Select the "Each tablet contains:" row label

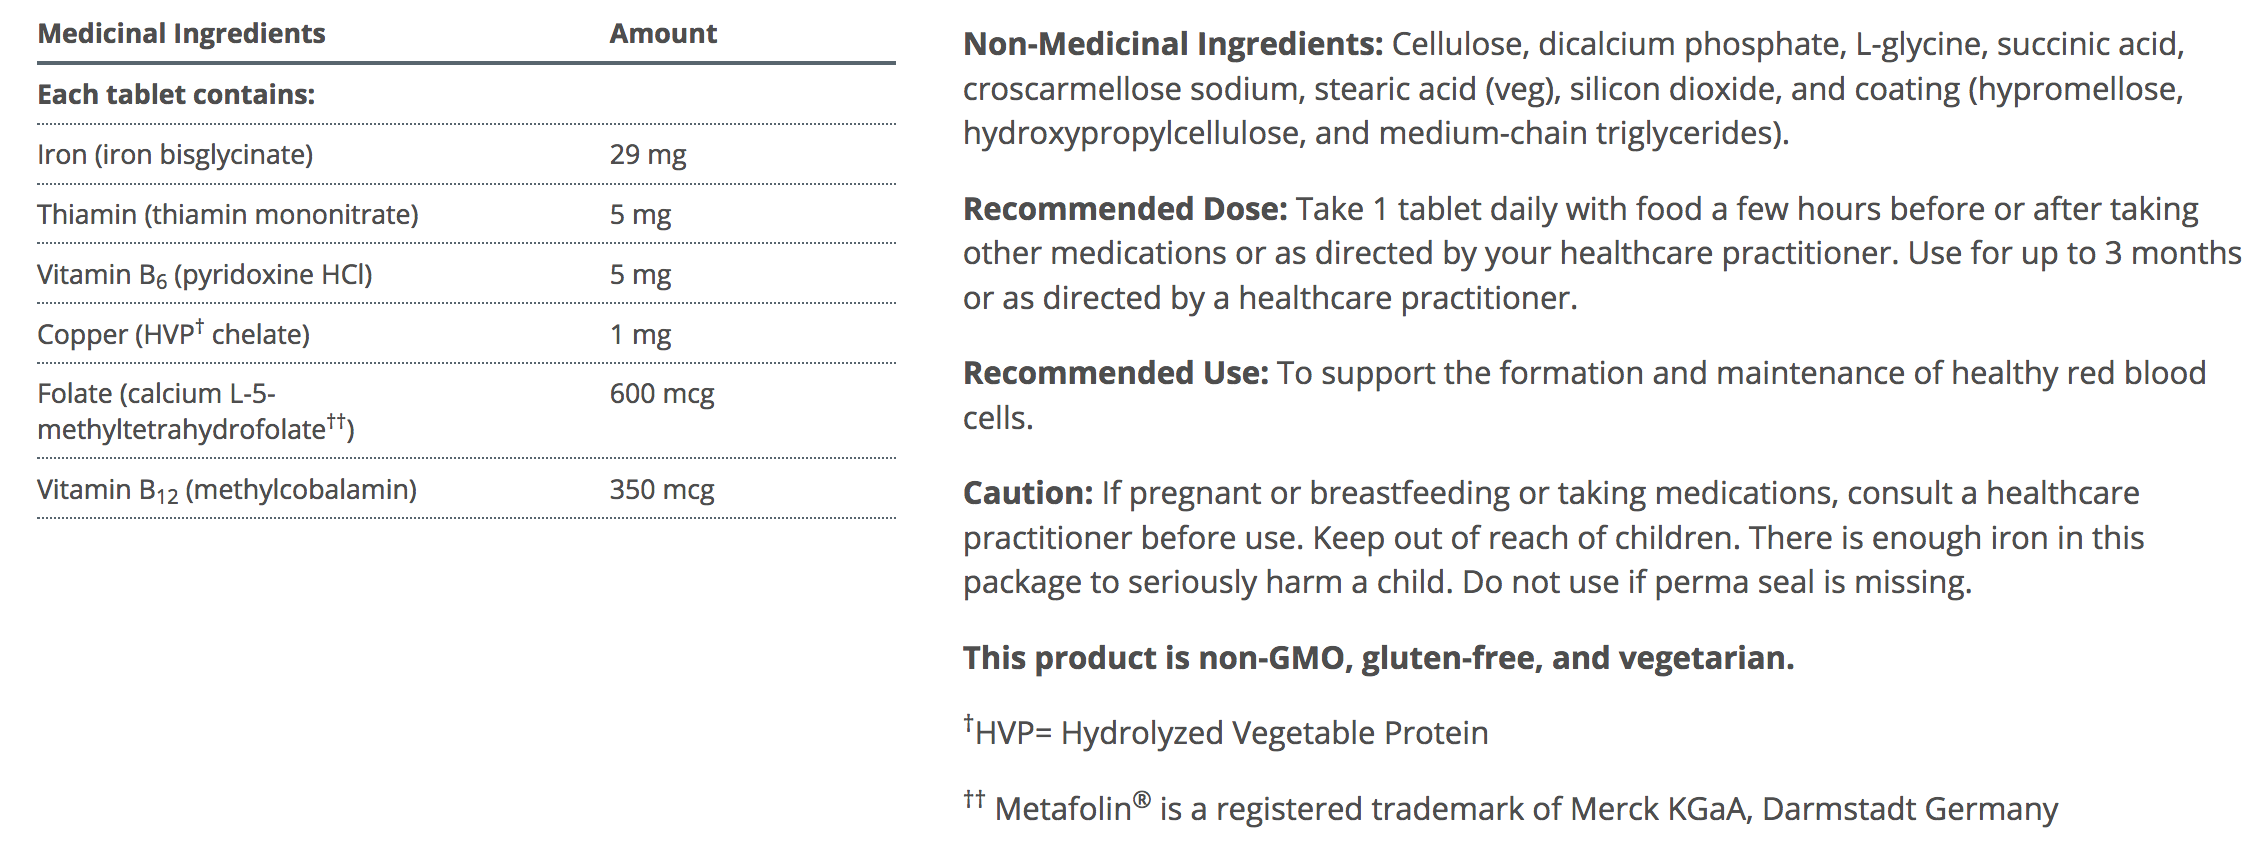(176, 95)
